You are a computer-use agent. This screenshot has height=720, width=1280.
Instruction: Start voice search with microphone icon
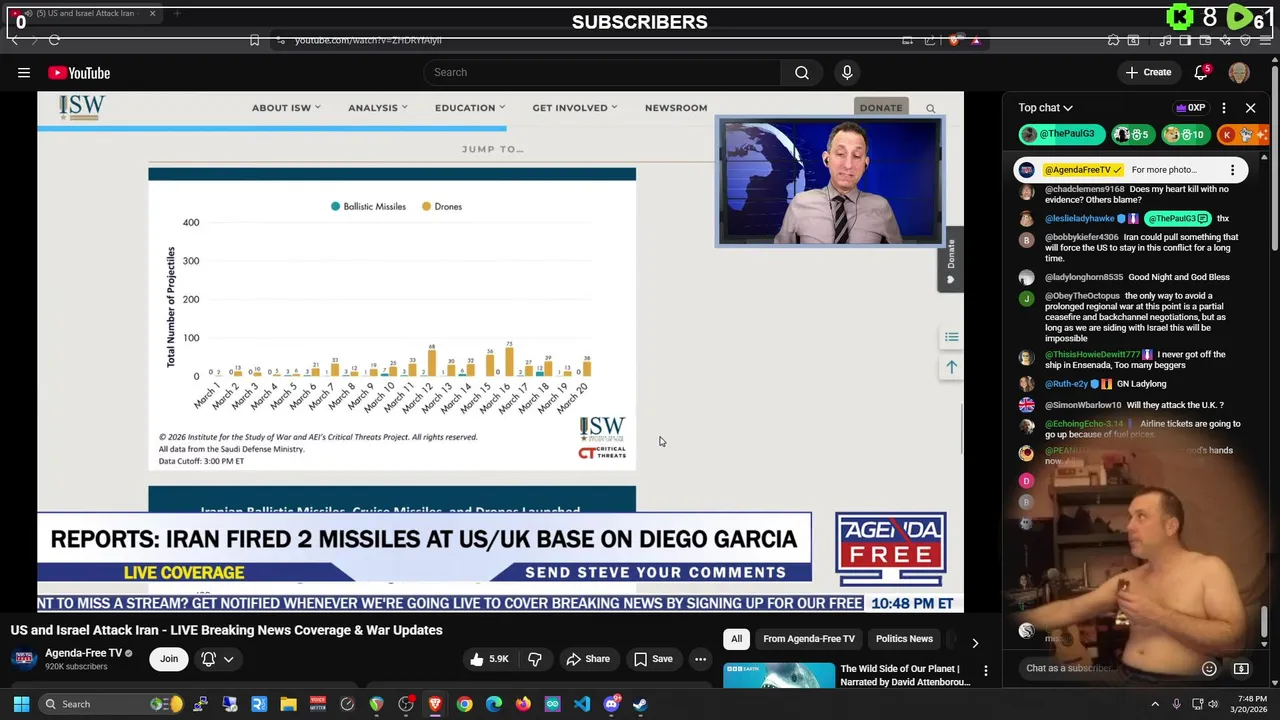point(847,72)
